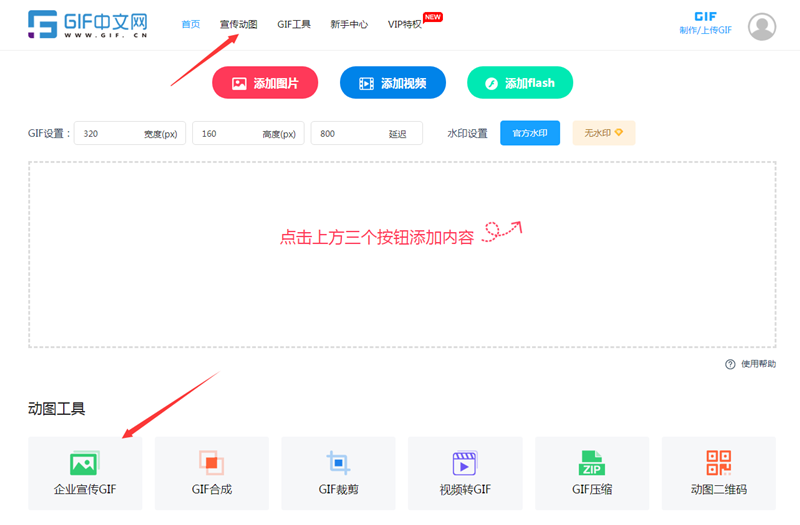This screenshot has height=525, width=800.
Task: Click the 水印设置 label
Action: (467, 134)
